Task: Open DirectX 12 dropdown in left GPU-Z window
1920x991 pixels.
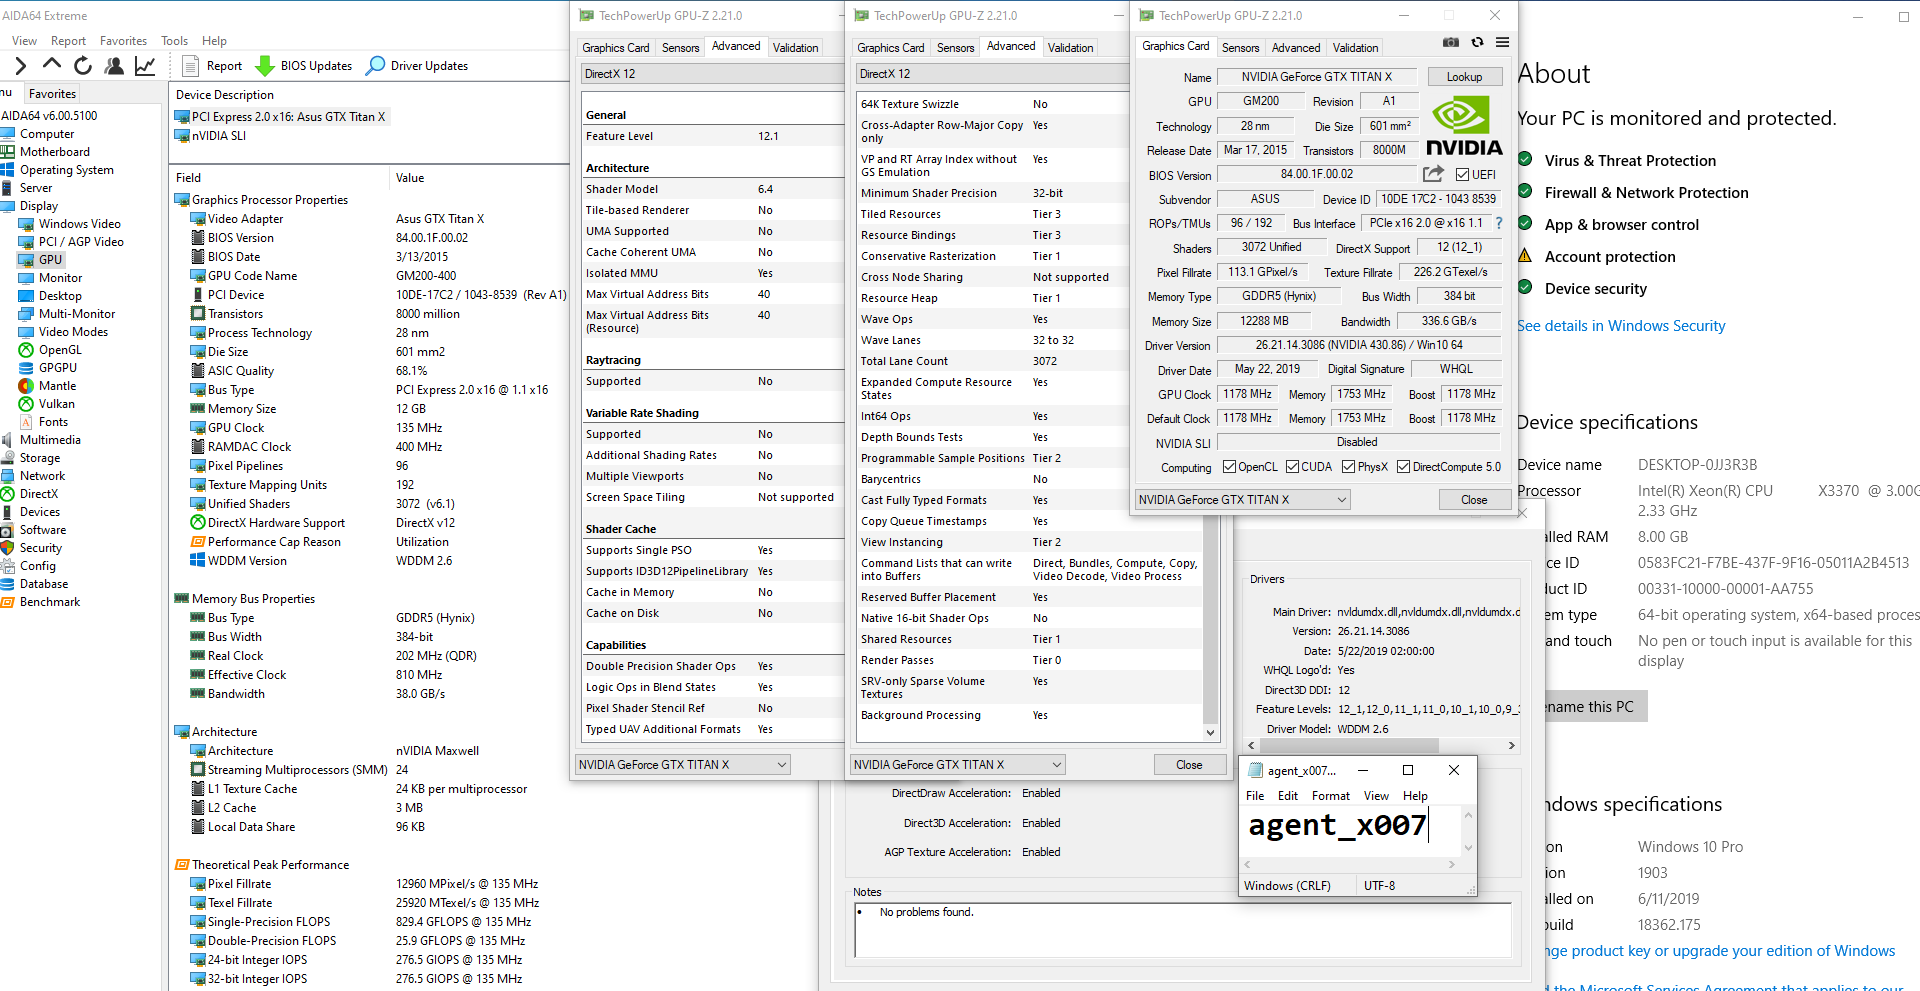Action: pos(712,74)
